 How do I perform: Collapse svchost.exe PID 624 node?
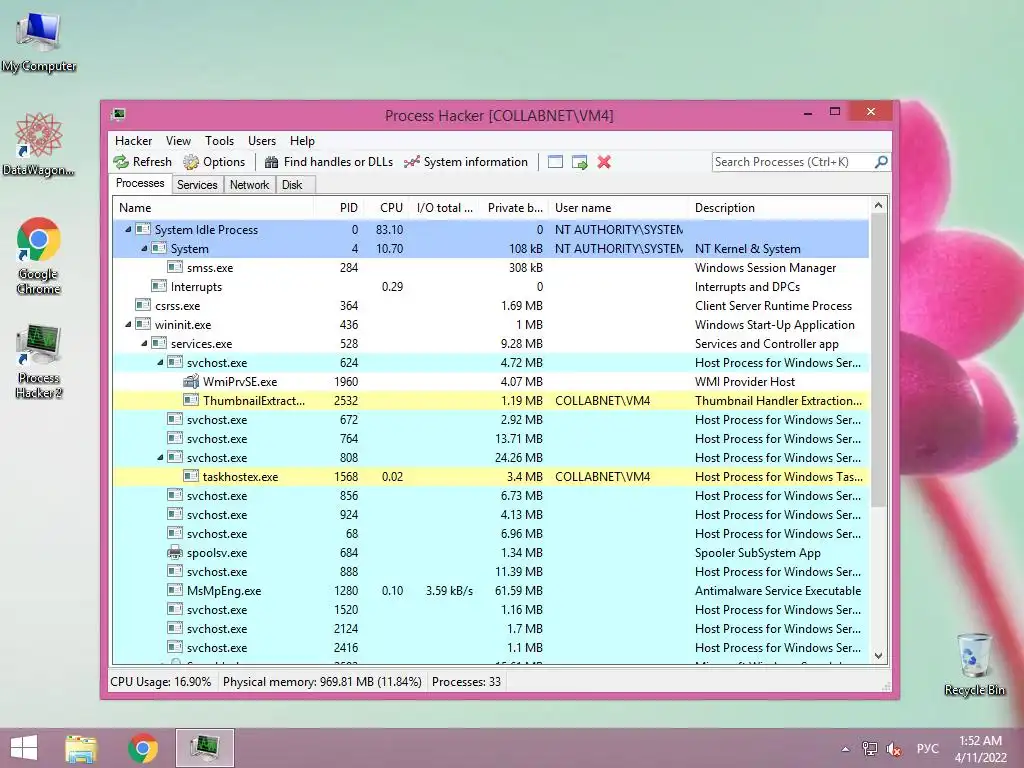pyautogui.click(x=160, y=362)
